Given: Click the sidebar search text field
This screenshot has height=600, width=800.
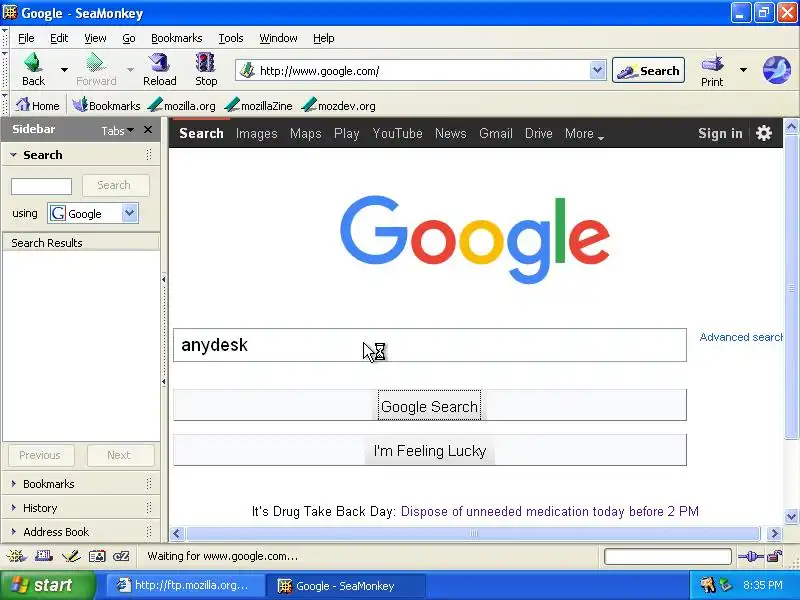Looking at the screenshot, I should coord(41,186).
